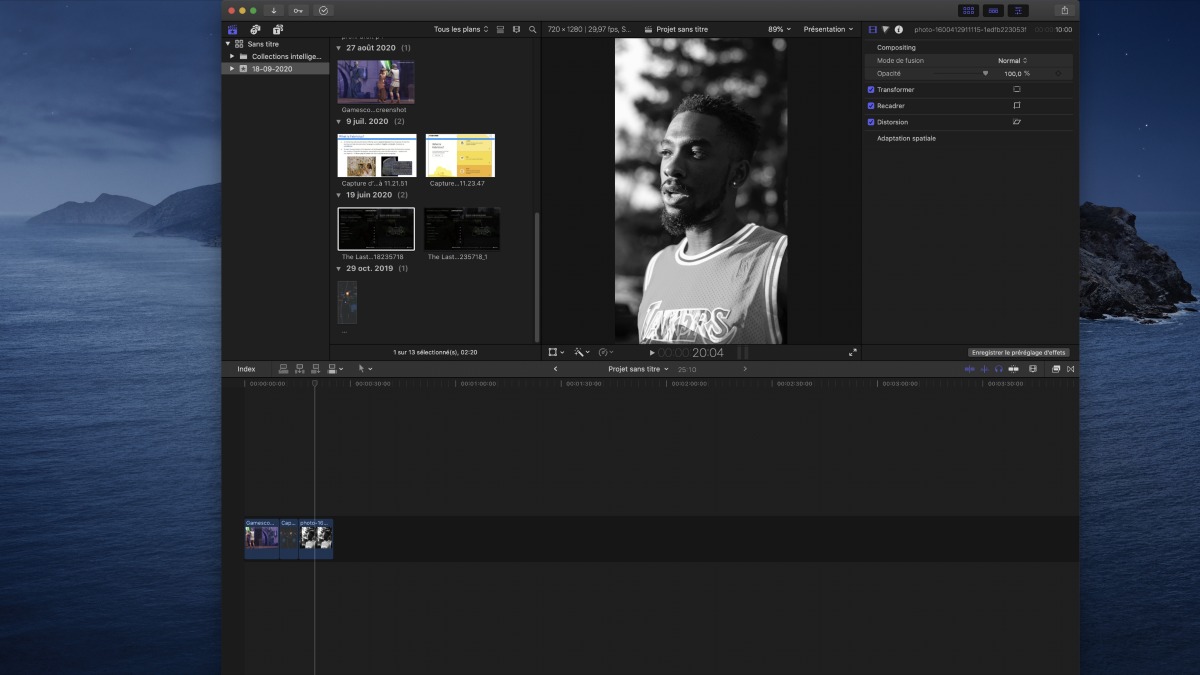Viewport: 1200px width, 675px height.
Task: Open the Normal blend mode dropdown
Action: tap(1012, 61)
